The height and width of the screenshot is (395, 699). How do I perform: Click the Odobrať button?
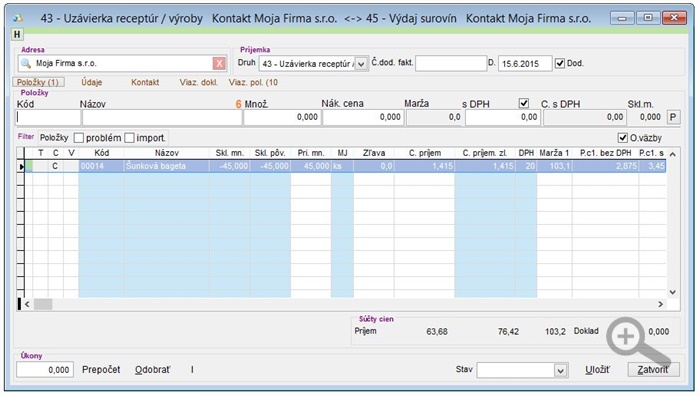(152, 370)
